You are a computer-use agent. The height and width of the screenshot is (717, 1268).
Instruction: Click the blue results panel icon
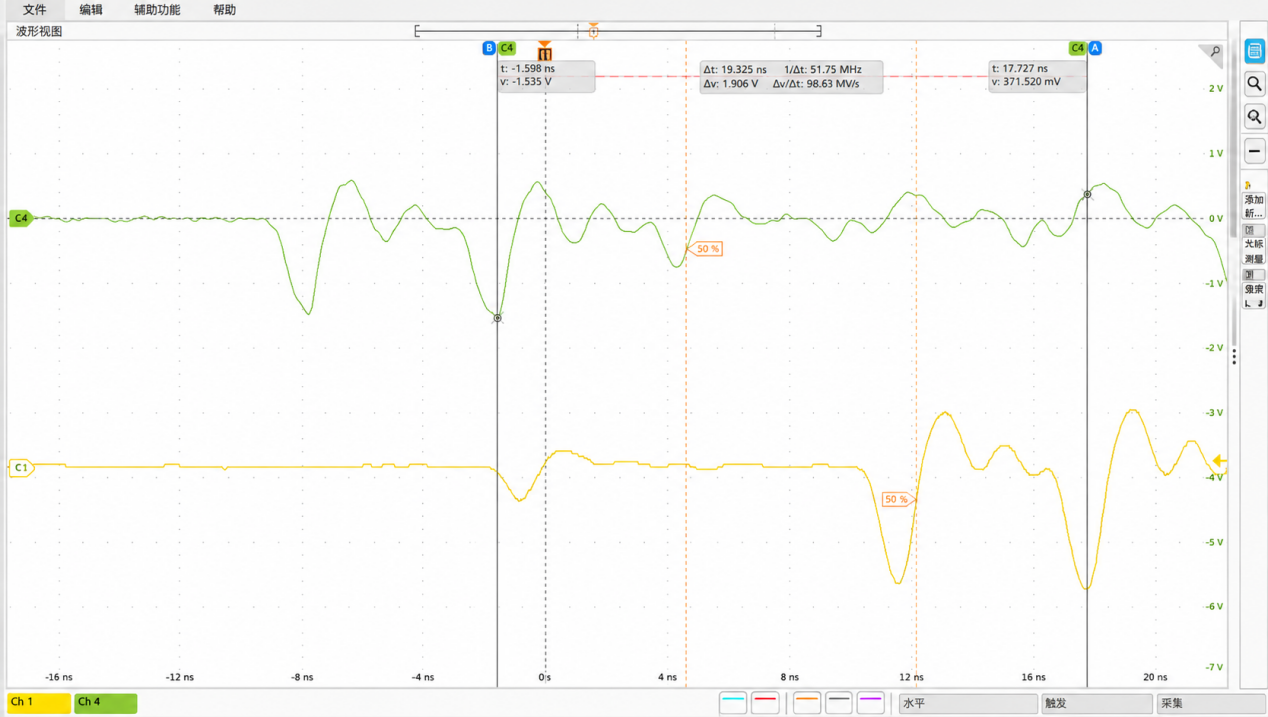tap(1254, 51)
